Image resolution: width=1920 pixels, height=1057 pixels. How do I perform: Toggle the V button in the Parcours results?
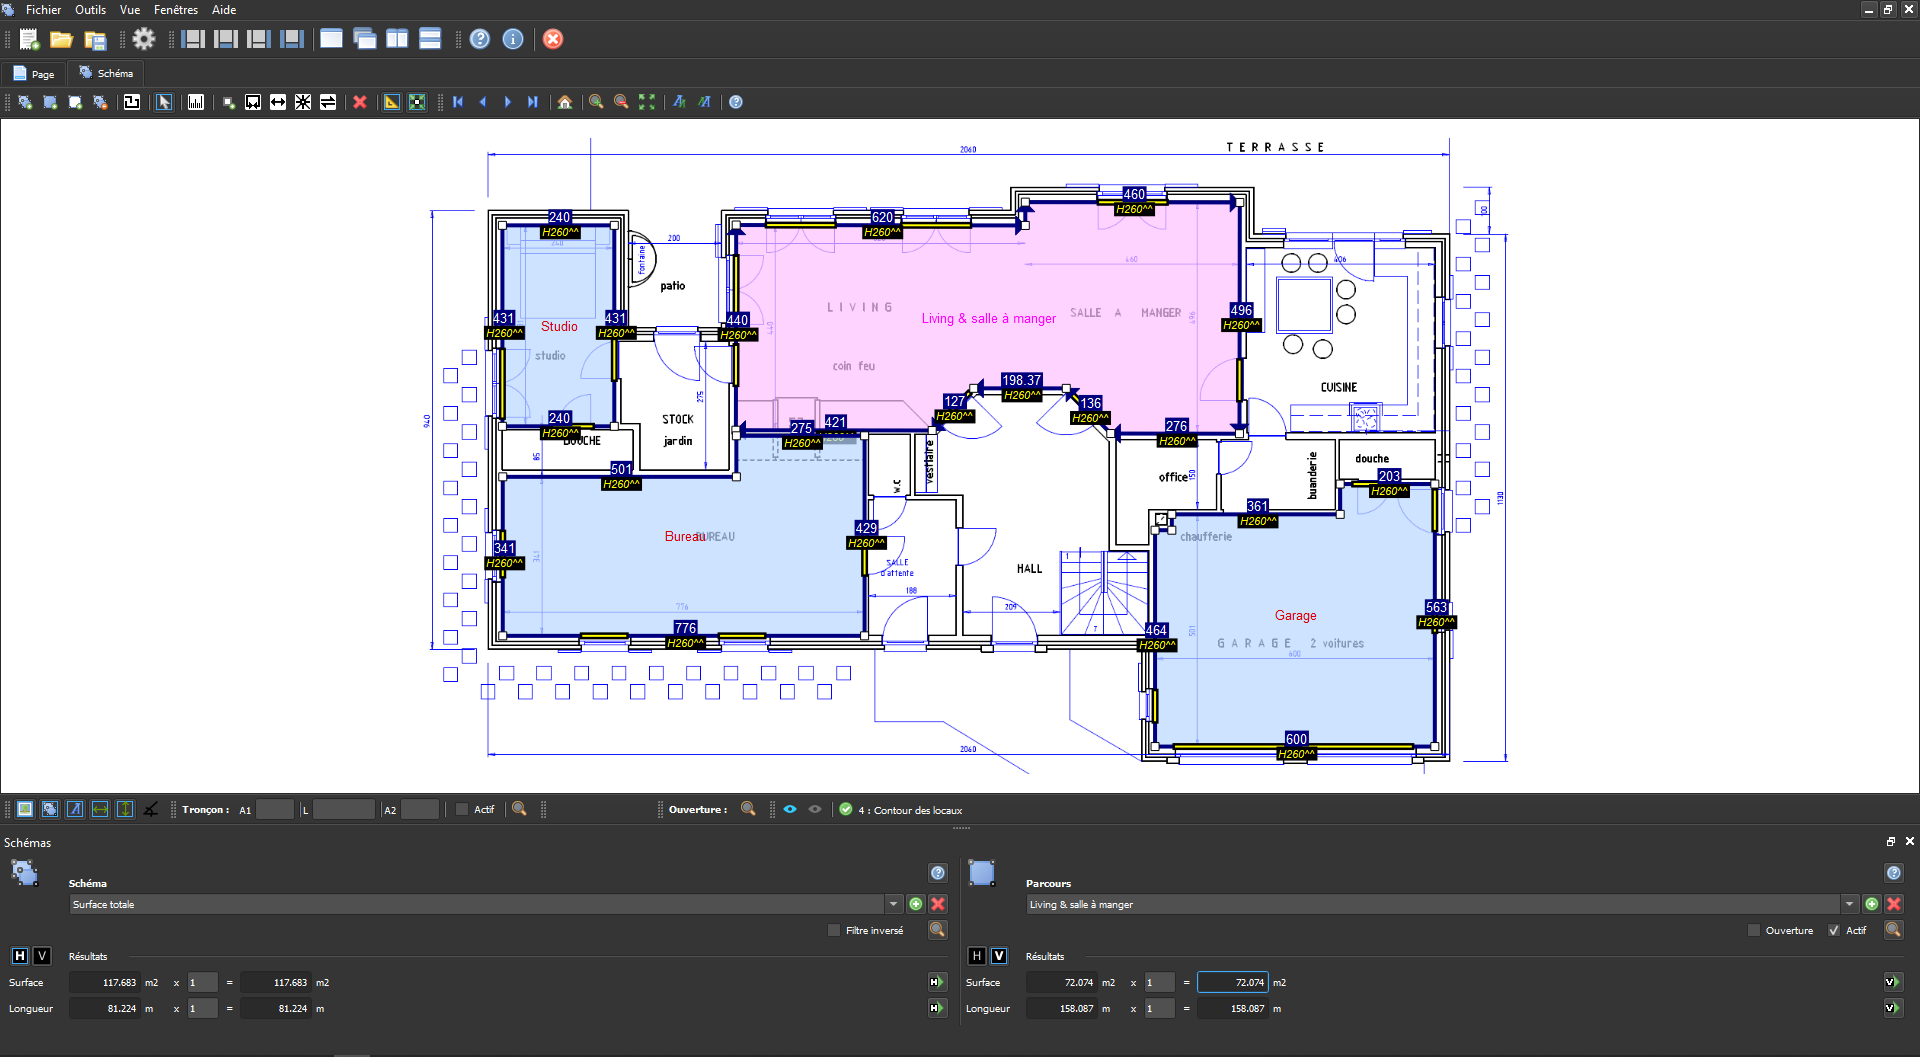pos(999,956)
